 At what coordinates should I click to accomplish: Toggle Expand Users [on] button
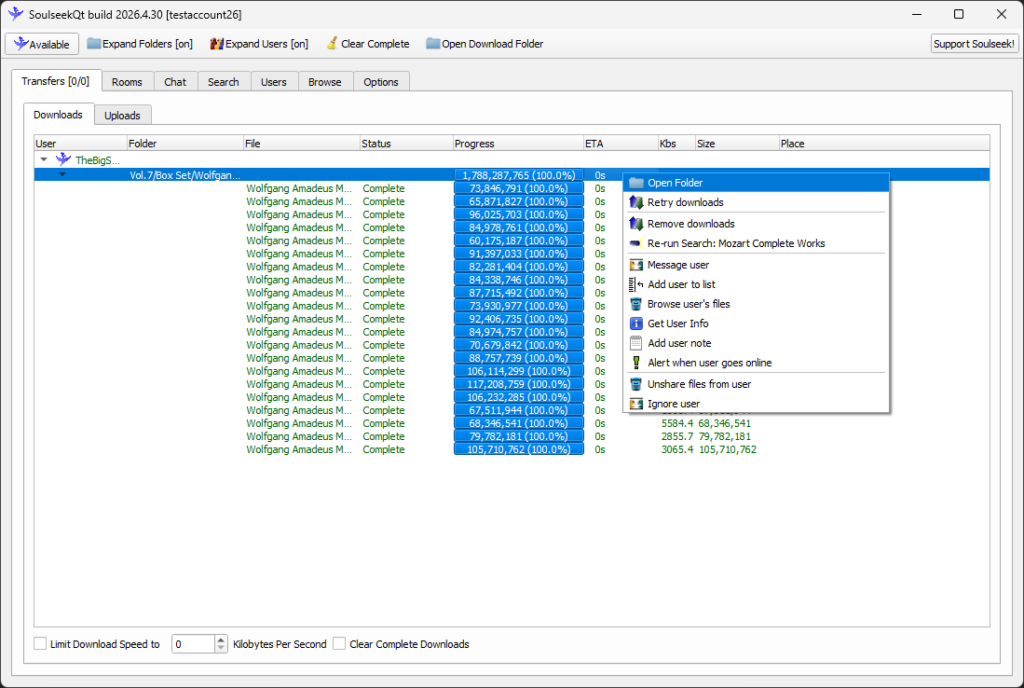(x=259, y=44)
